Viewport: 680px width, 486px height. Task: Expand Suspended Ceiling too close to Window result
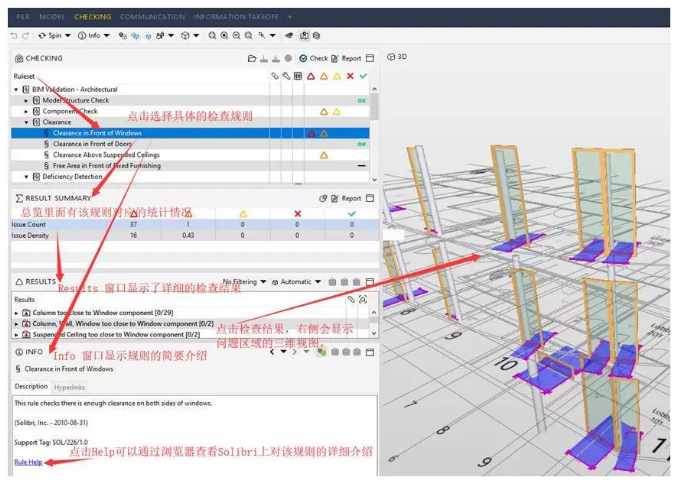click(16, 335)
